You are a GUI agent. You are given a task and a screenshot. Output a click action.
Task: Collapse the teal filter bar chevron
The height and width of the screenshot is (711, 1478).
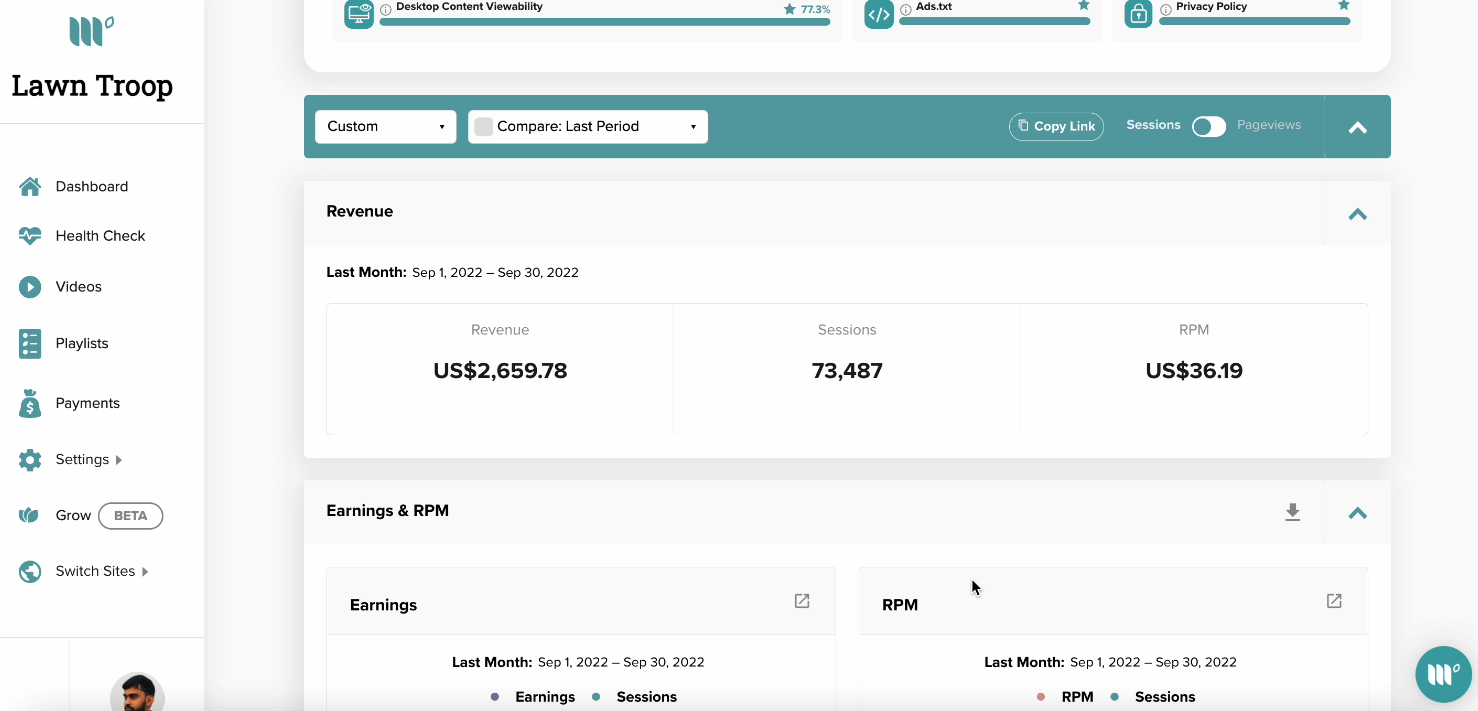coord(1357,128)
